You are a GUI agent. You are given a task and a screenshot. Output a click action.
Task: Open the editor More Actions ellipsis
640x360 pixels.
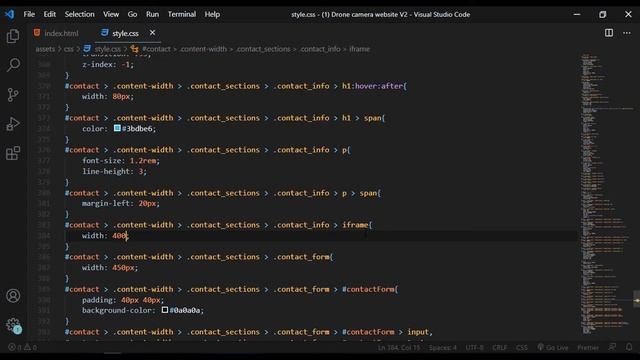pyautogui.click(x=627, y=33)
